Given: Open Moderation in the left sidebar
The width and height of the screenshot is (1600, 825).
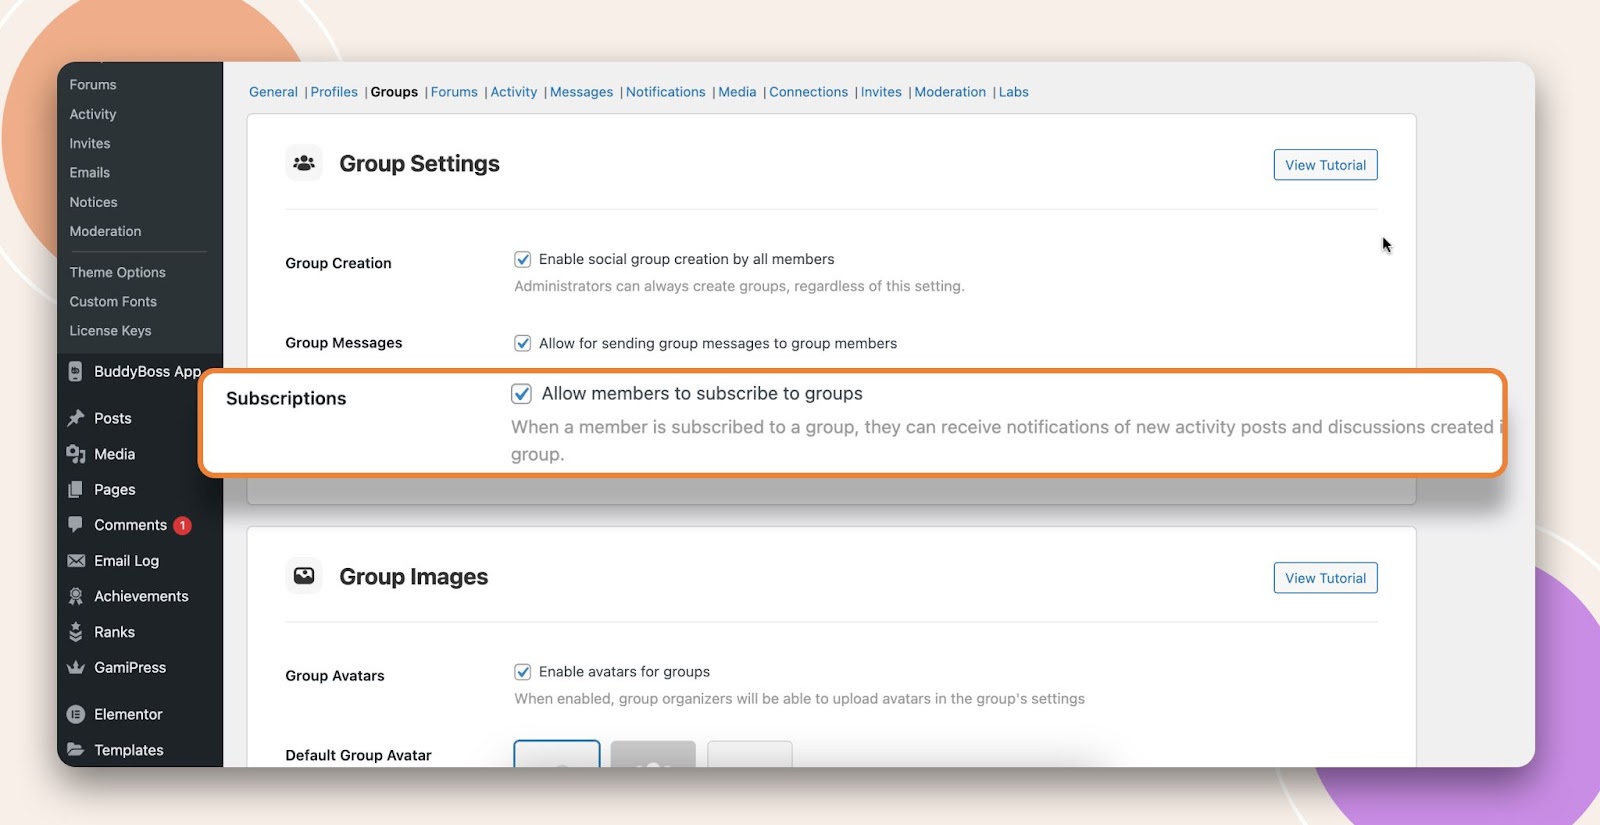Looking at the screenshot, I should 105,231.
